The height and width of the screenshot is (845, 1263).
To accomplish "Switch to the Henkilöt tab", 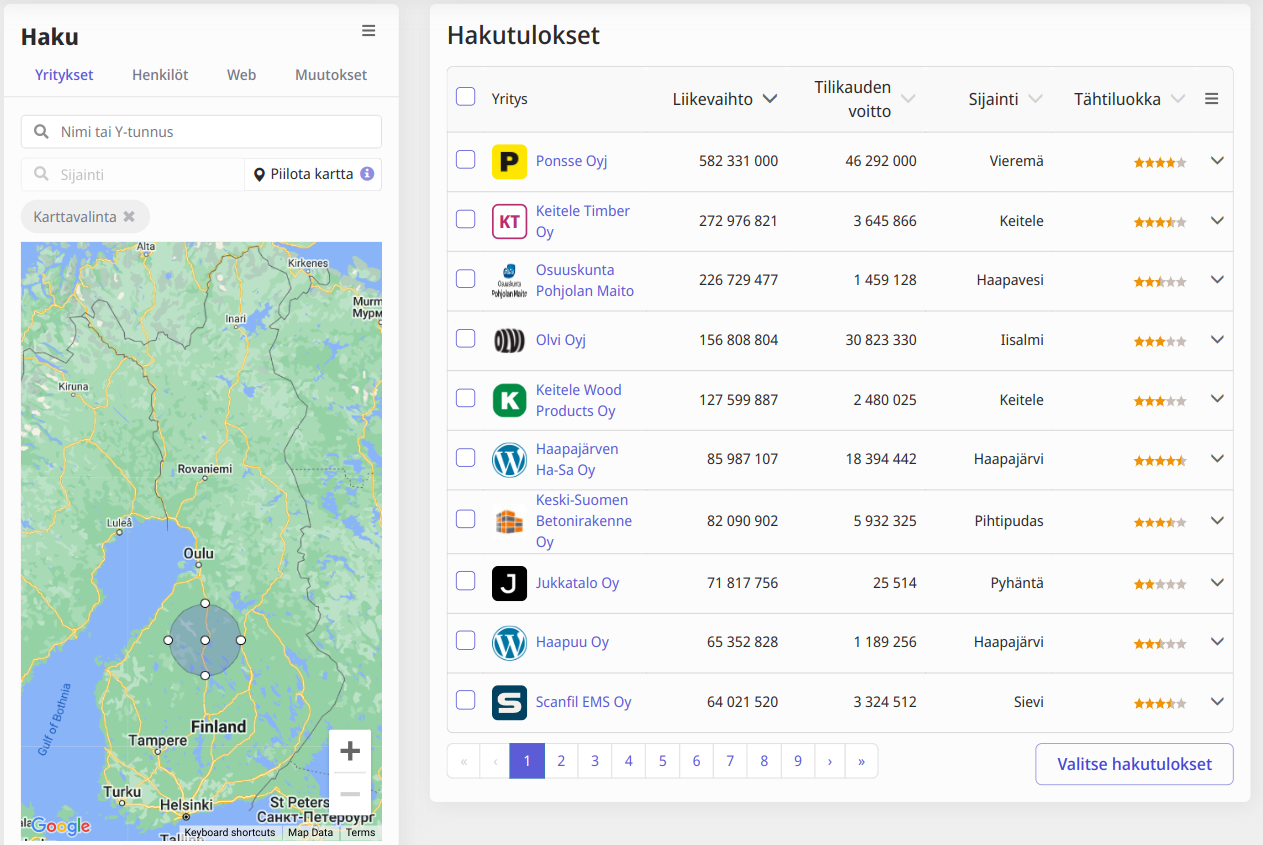I will (160, 75).
